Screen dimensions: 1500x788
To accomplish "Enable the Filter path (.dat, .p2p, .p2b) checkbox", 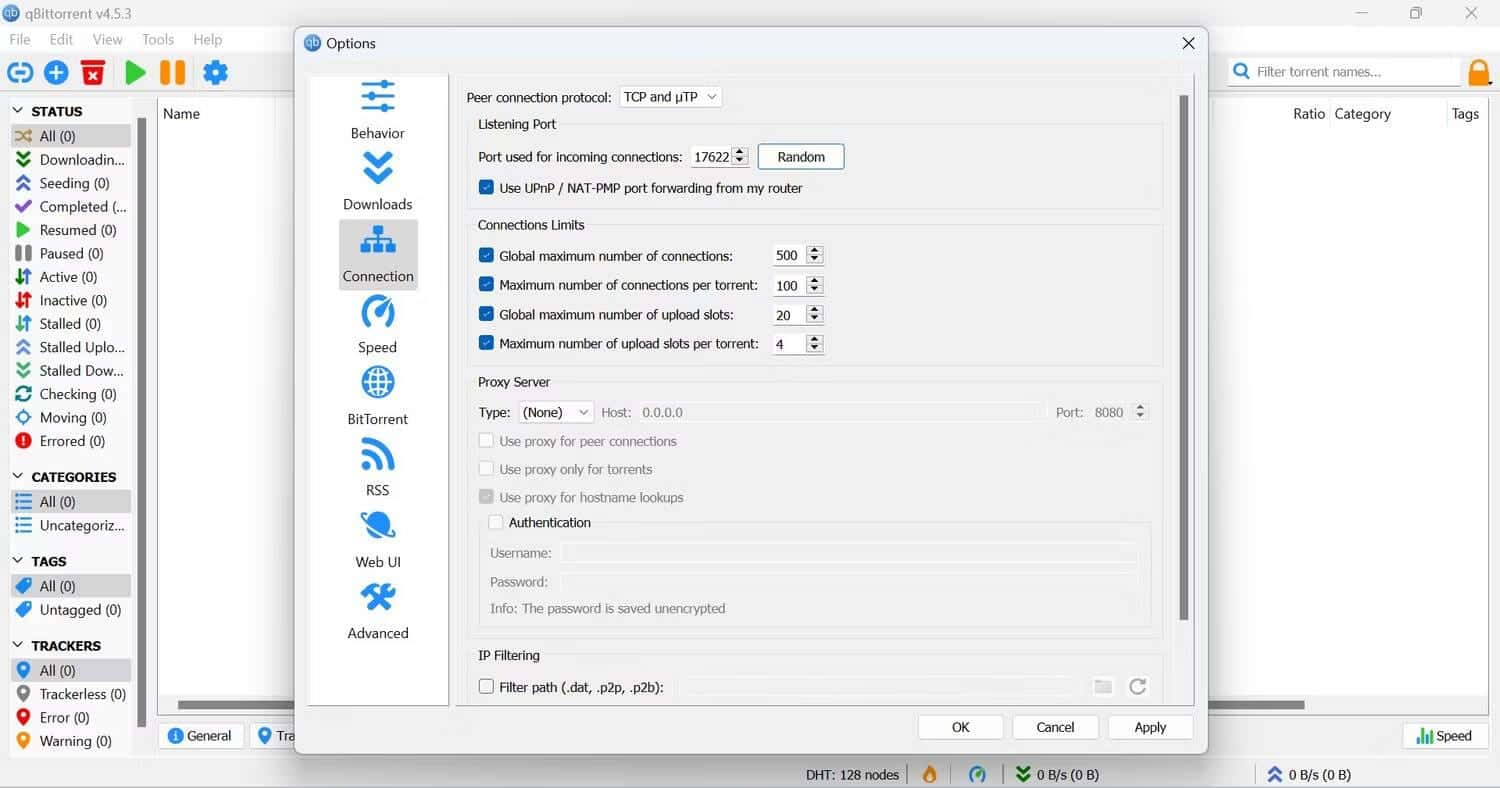I will point(486,686).
